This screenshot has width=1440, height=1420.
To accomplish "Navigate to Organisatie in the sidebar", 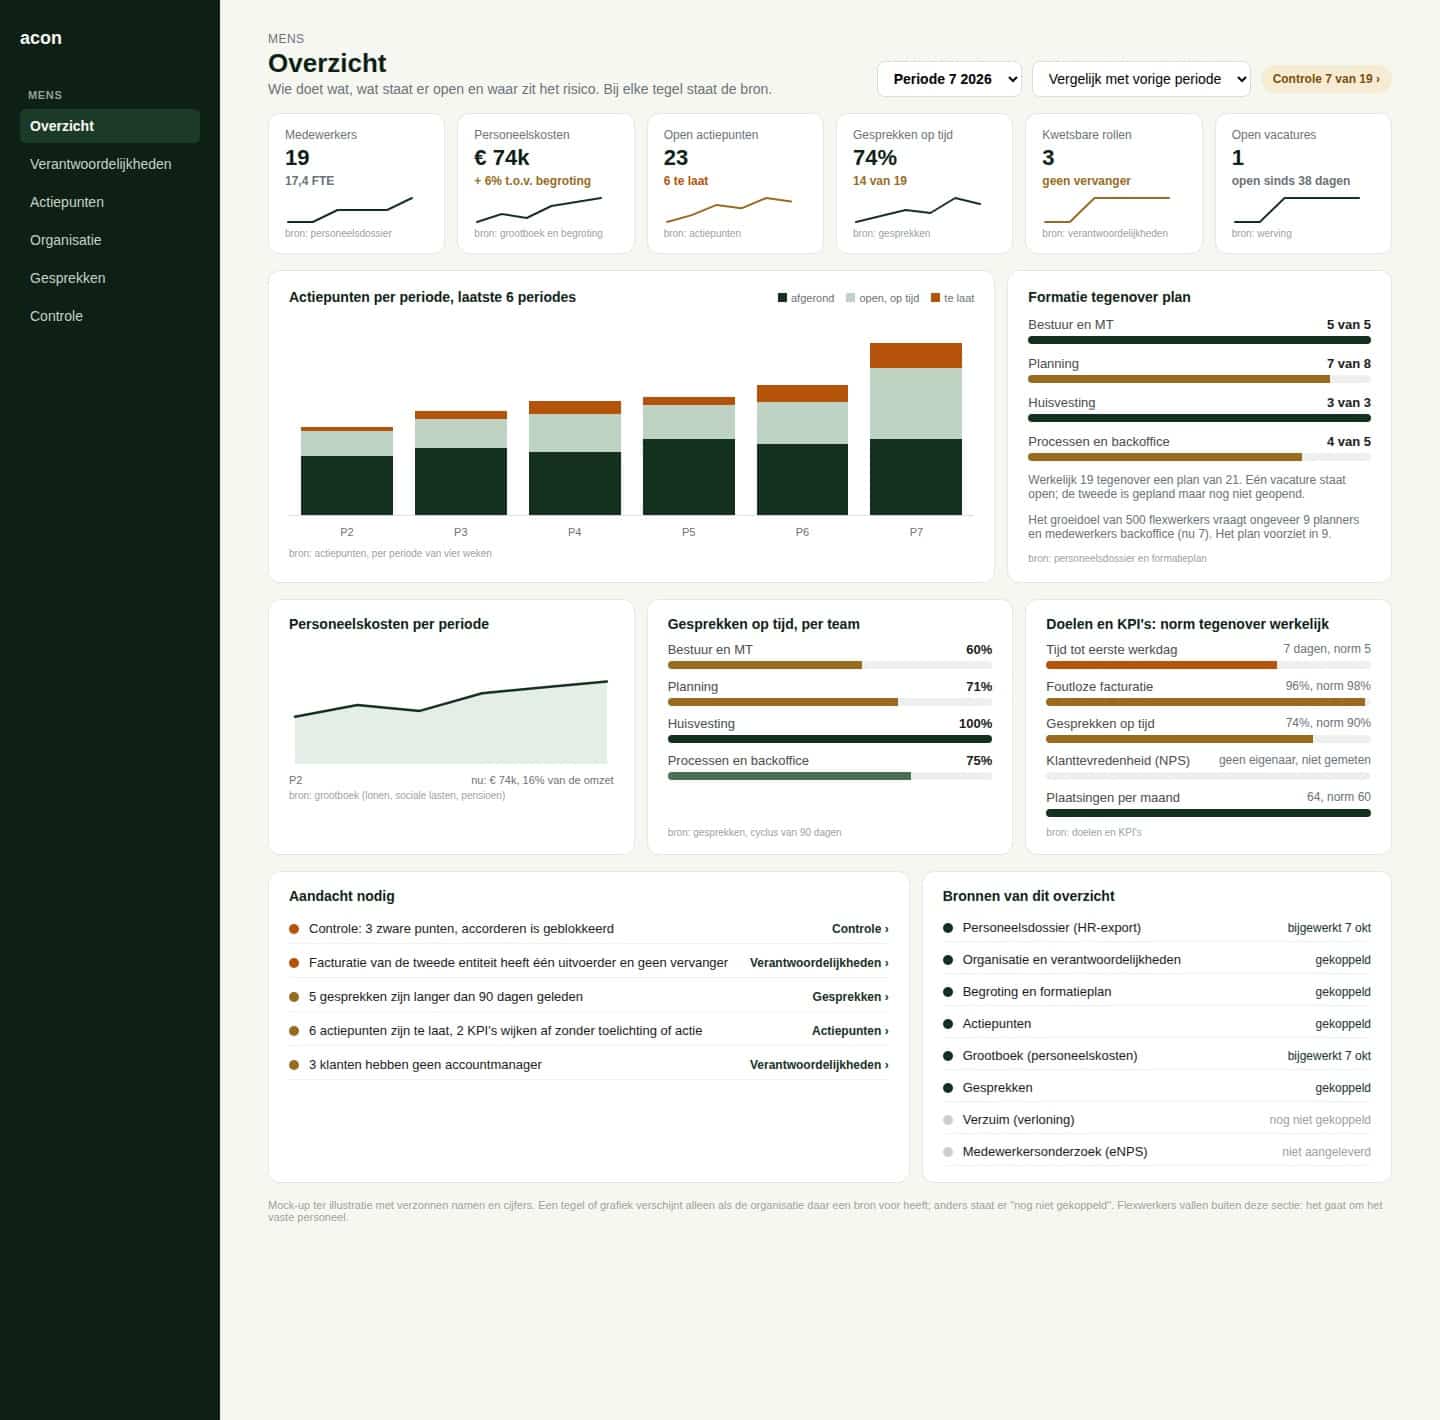I will pyautogui.click(x=110, y=240).
